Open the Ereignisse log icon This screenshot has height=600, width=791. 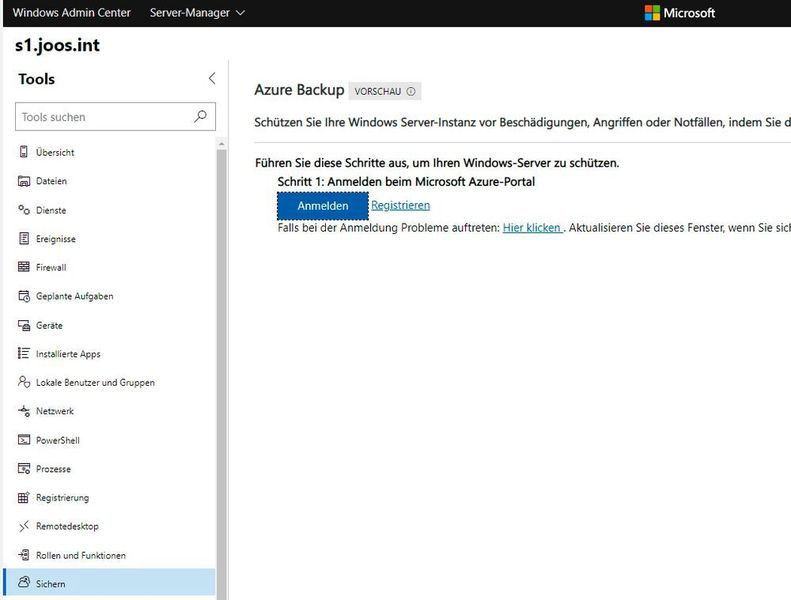click(x=24, y=238)
